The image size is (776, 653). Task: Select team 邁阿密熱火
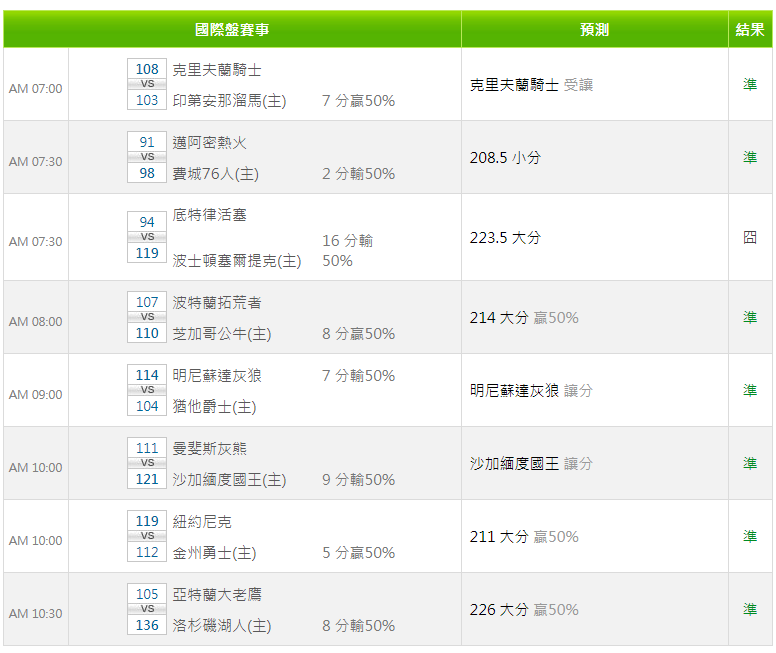point(209,143)
